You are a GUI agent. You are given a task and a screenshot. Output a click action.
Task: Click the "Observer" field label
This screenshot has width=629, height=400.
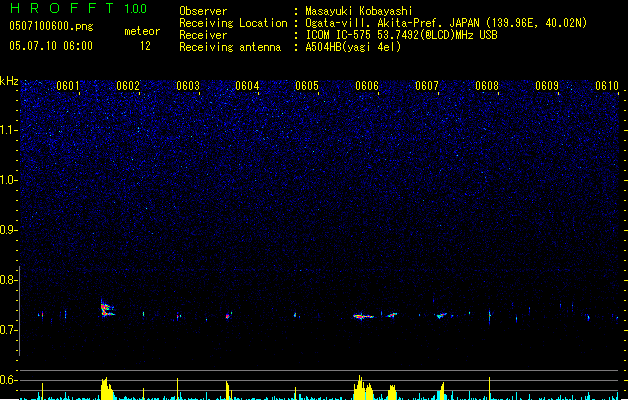click(203, 11)
